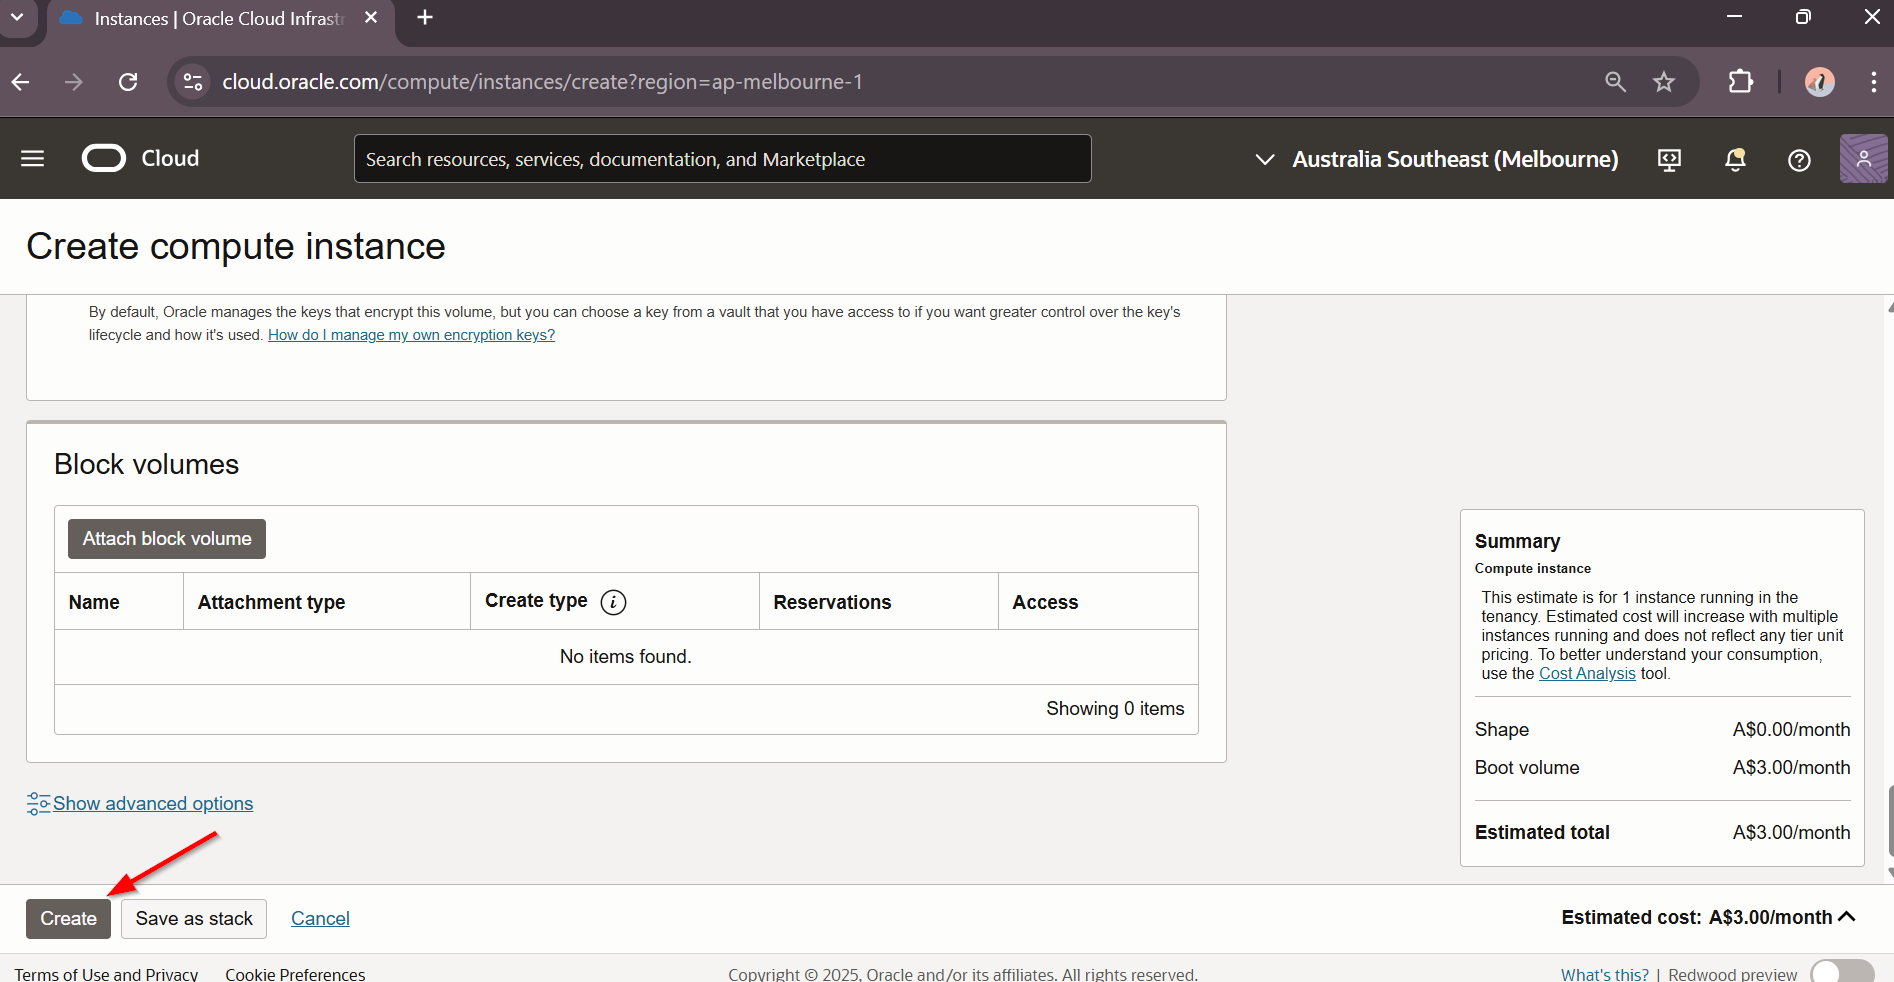Viewport: 1894px width, 982px height.
Task: Click Attach block volume button
Action: pyautogui.click(x=167, y=539)
